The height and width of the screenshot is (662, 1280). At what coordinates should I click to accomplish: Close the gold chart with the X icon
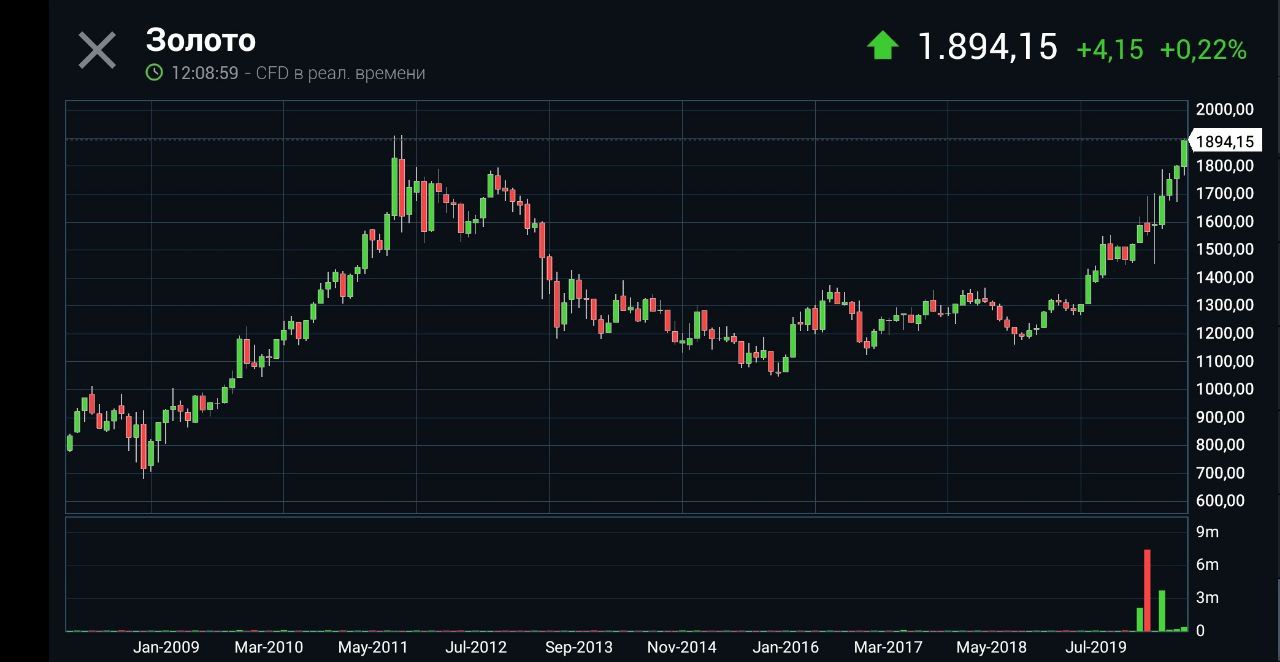coord(97,50)
